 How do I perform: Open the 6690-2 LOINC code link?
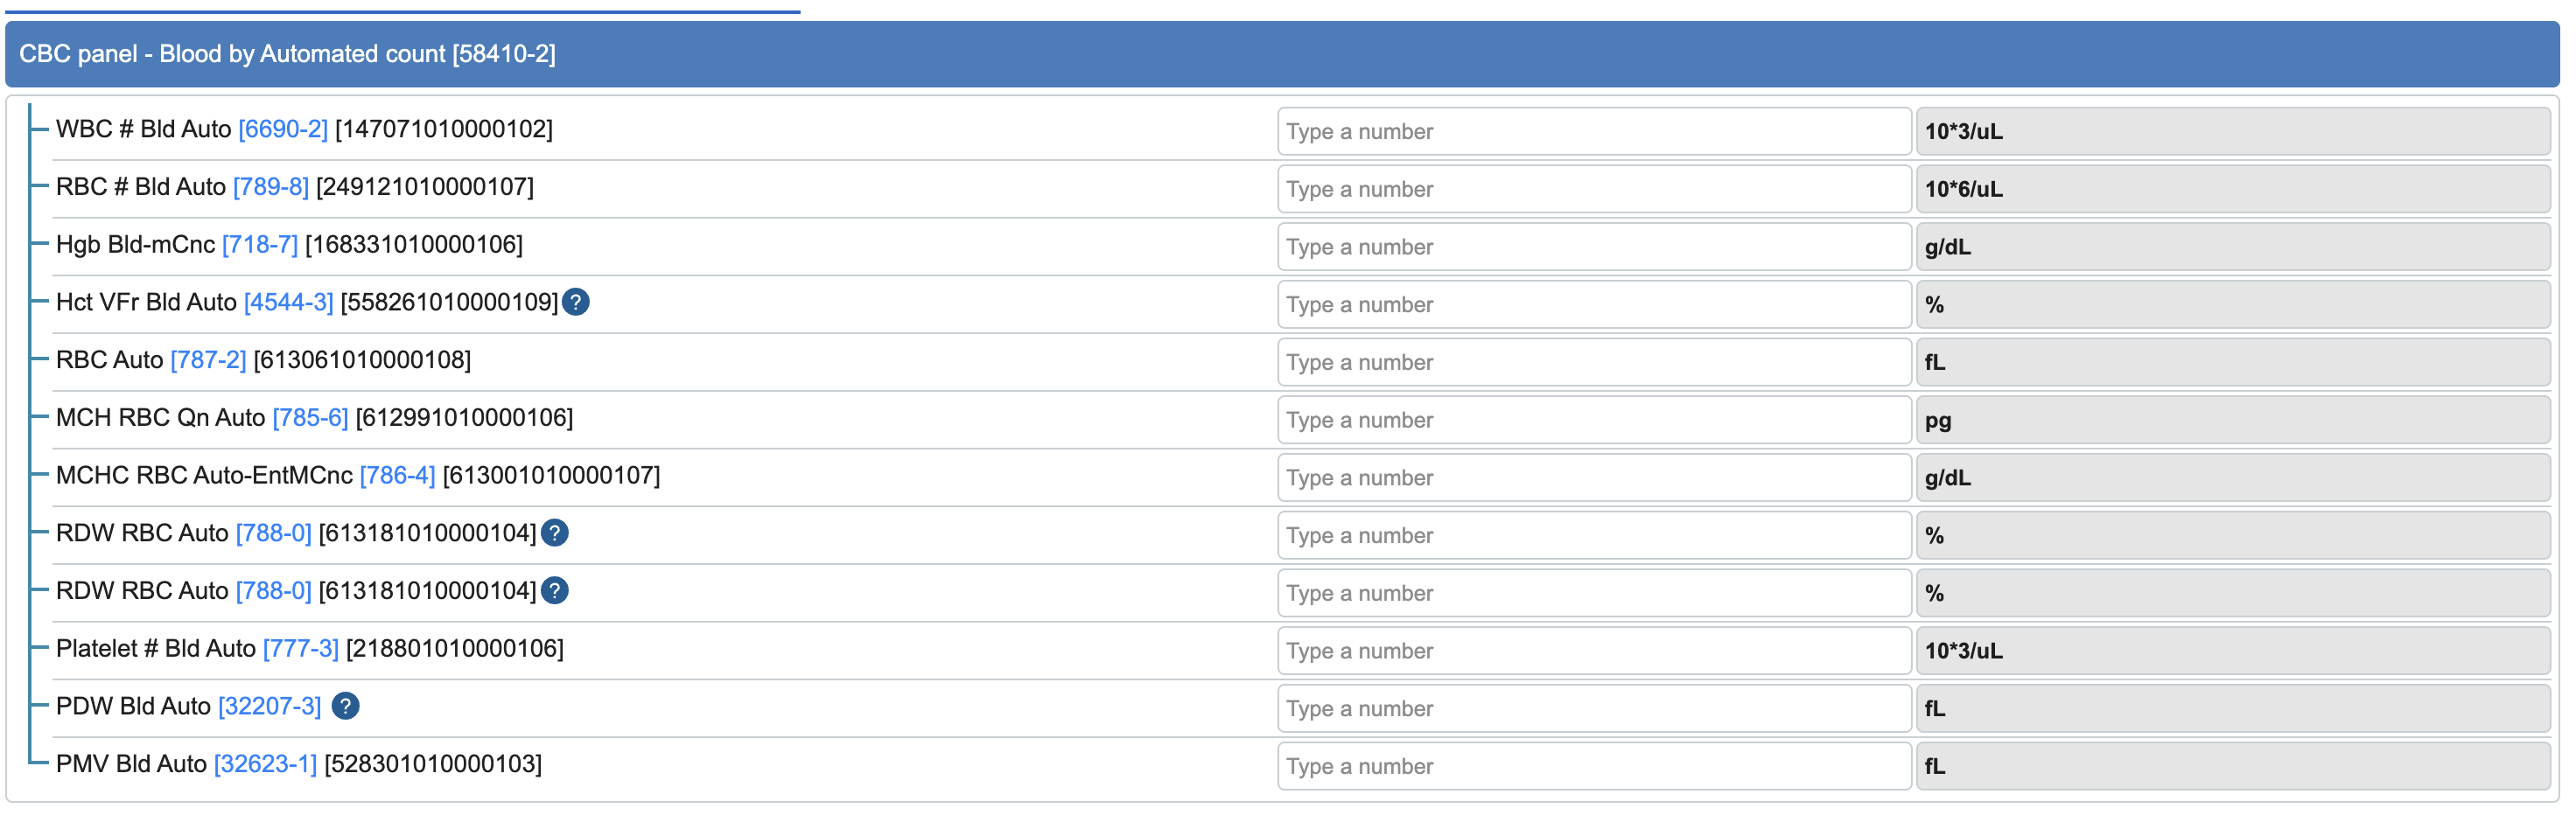283,129
